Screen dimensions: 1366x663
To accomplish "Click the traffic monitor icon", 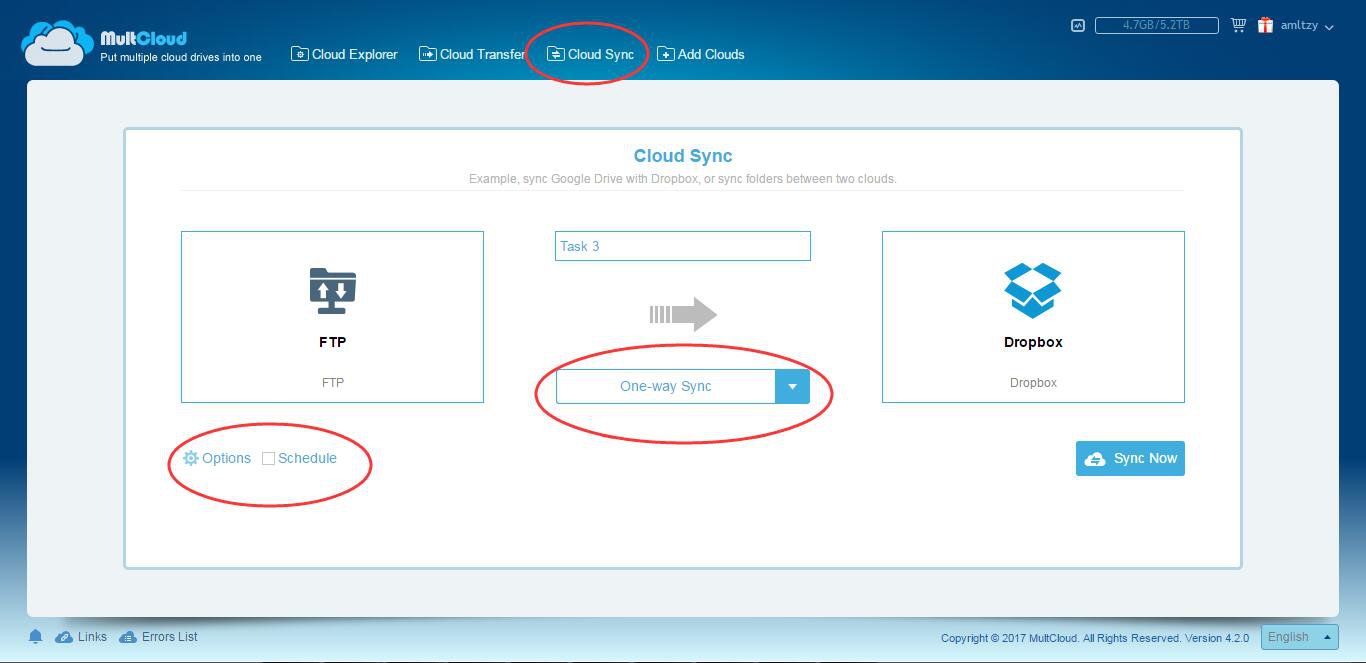I will [x=1077, y=26].
